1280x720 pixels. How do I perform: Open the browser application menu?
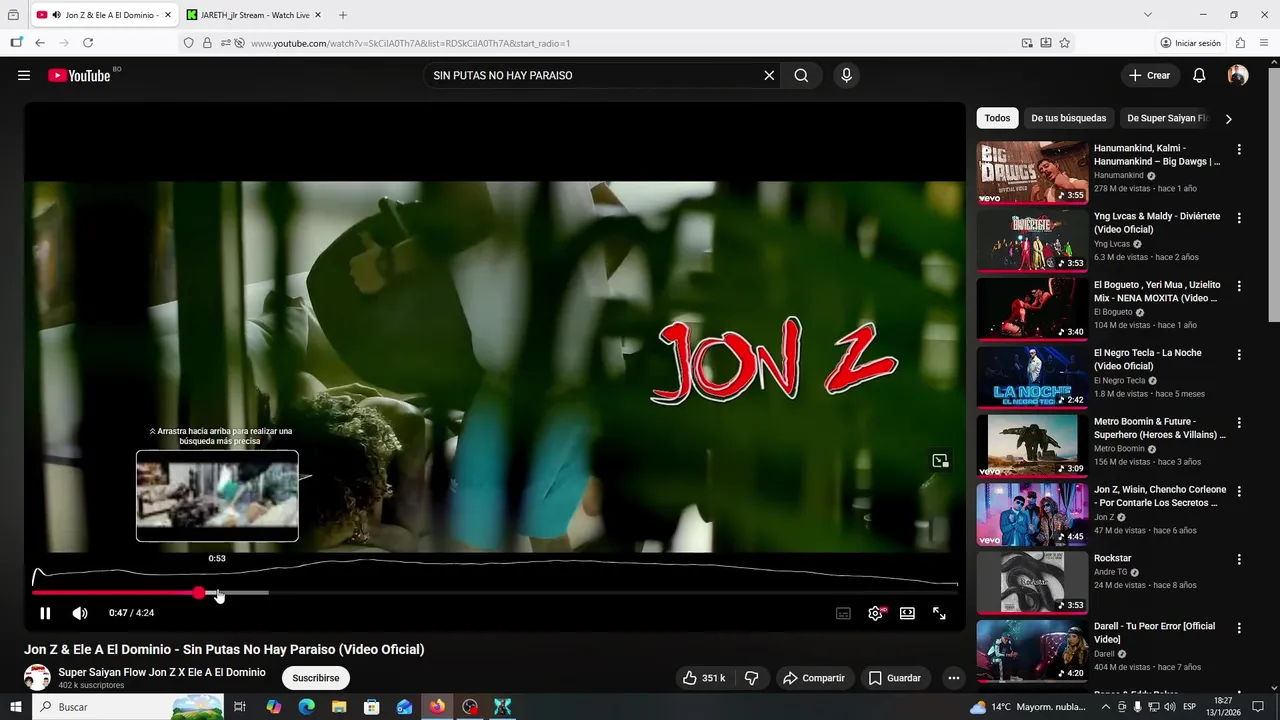(x=1264, y=43)
